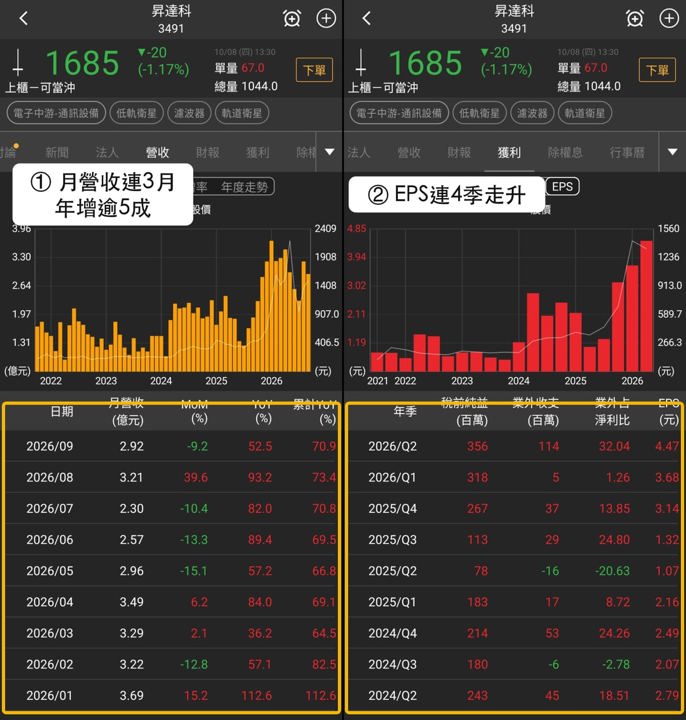Tap the back arrow in right panel

coord(366,18)
